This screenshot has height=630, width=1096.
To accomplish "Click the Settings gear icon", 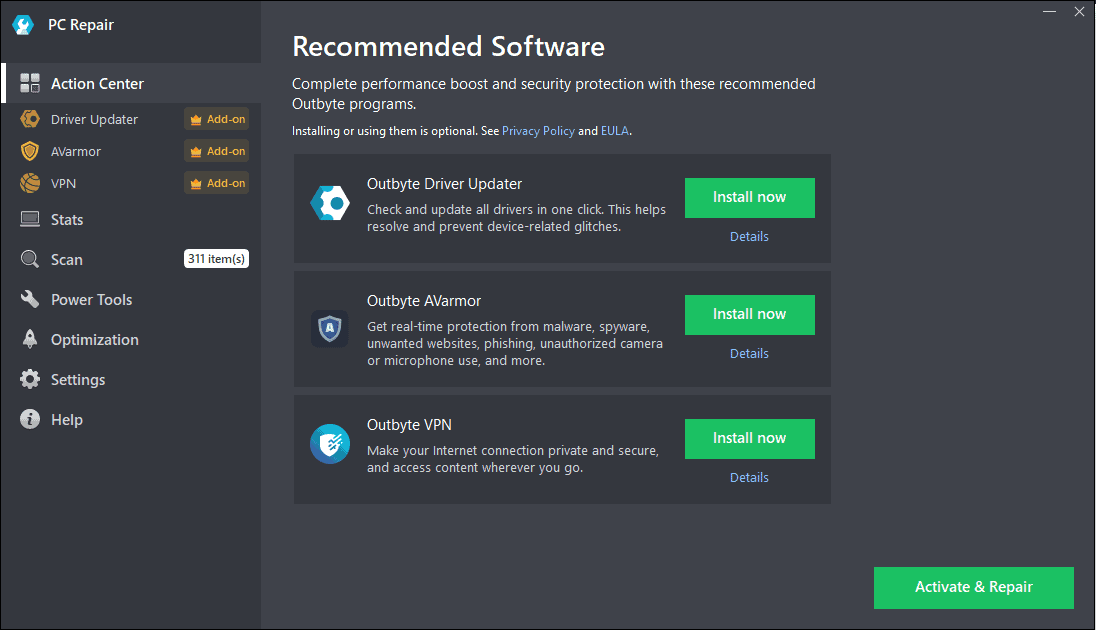I will 30,379.
